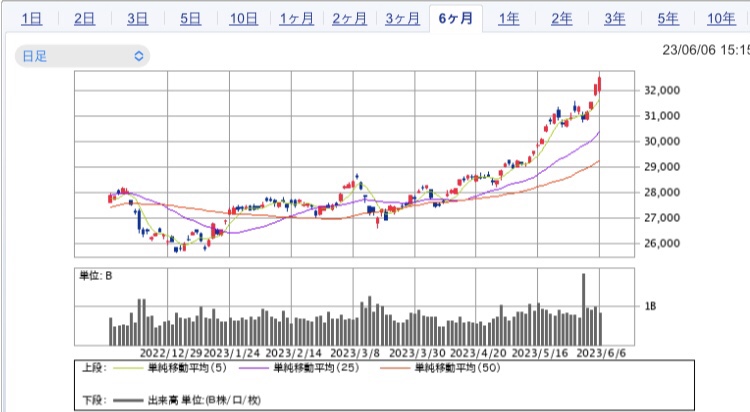750x412 pixels.
Task: Click the 32,000 price axis label
Action: [x=662, y=90]
